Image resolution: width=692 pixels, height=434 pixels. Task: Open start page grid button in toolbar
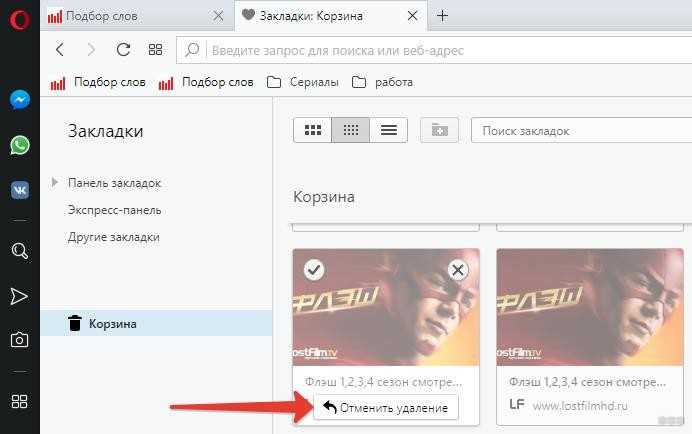tap(155, 49)
